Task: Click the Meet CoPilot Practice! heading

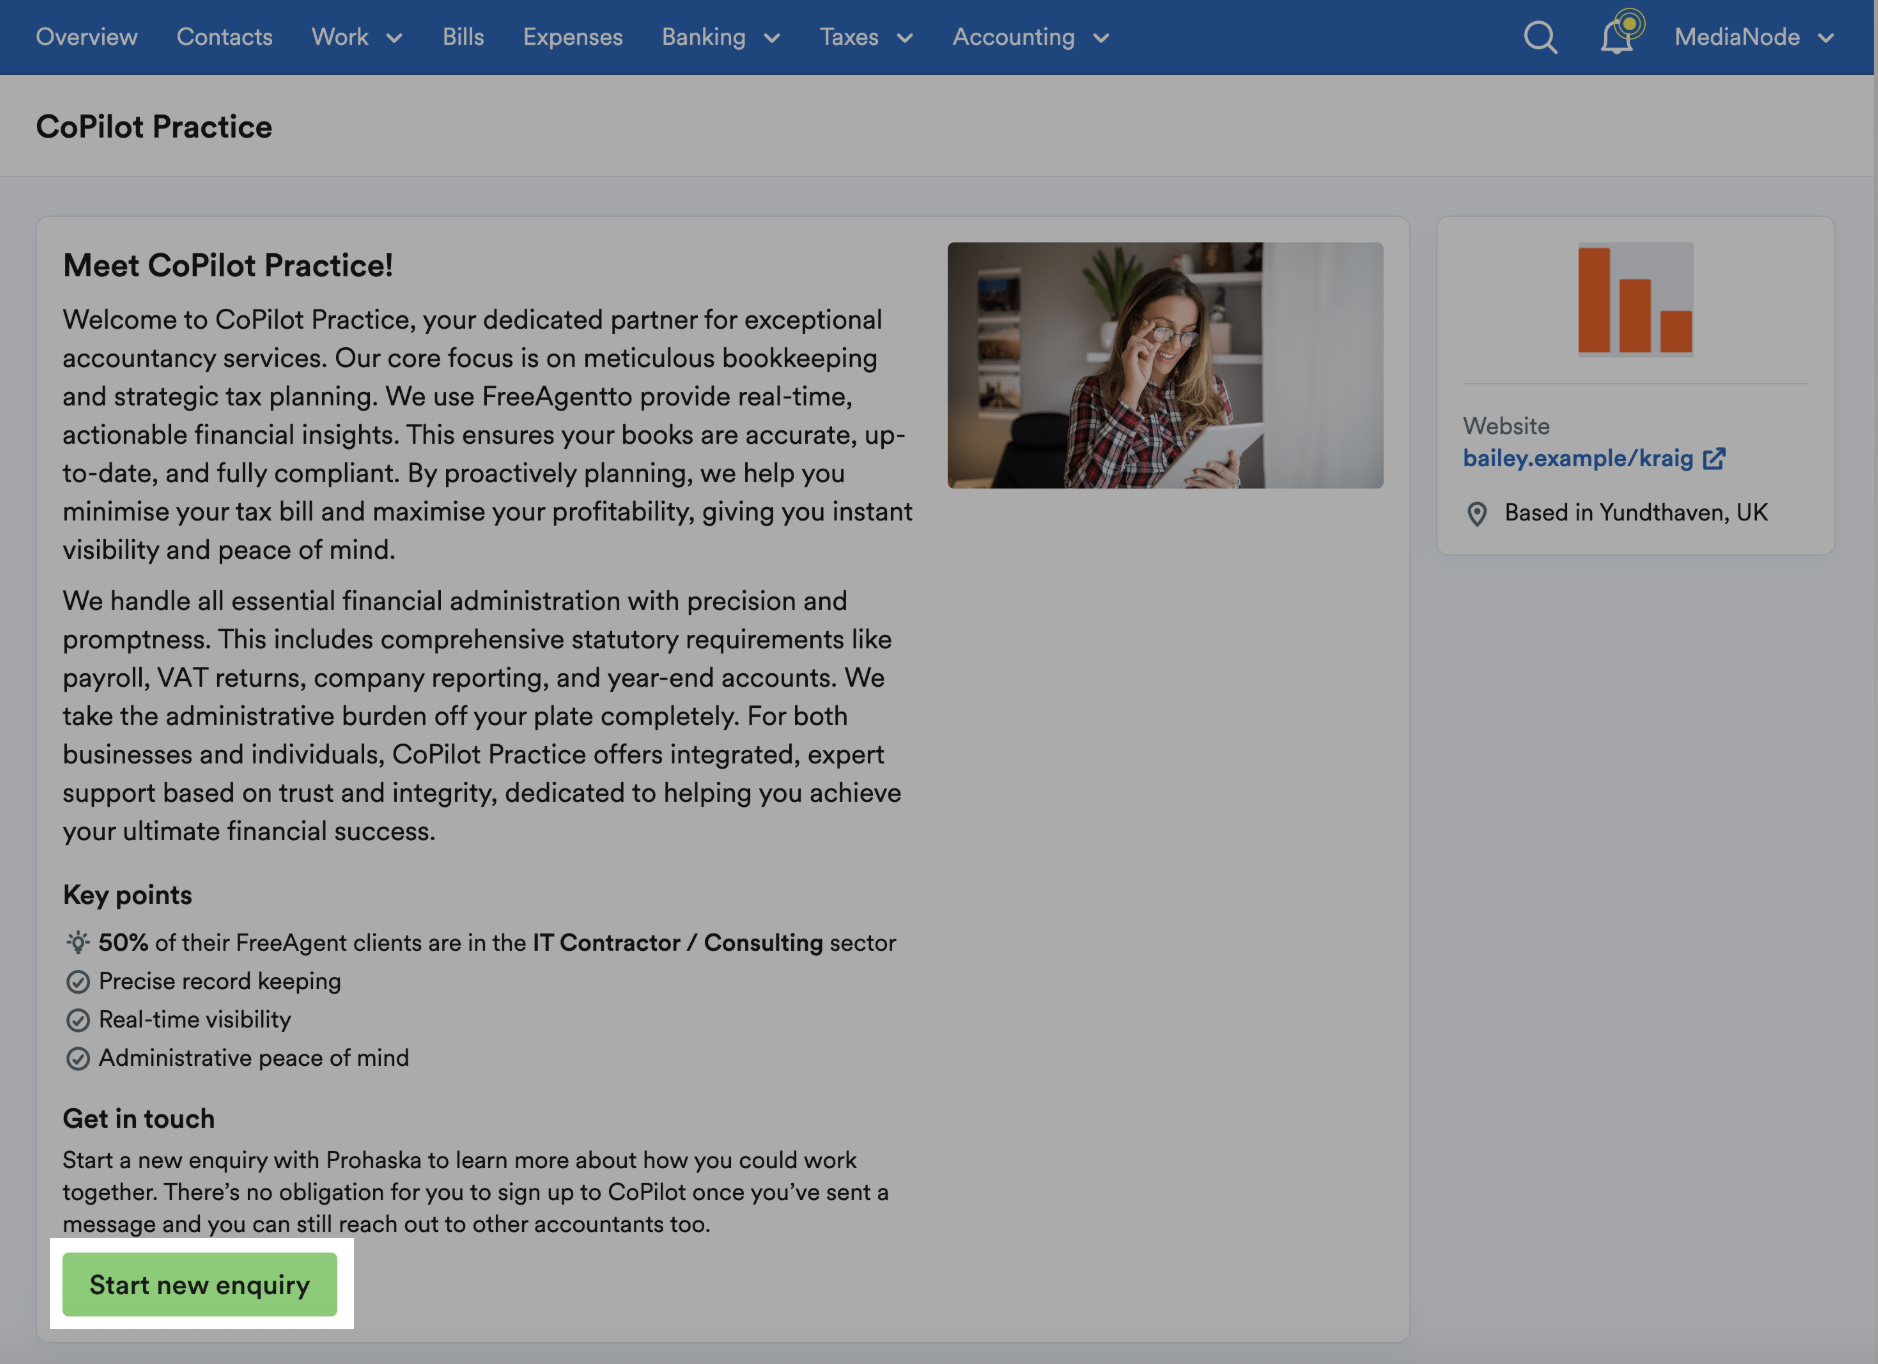Action: 228,265
